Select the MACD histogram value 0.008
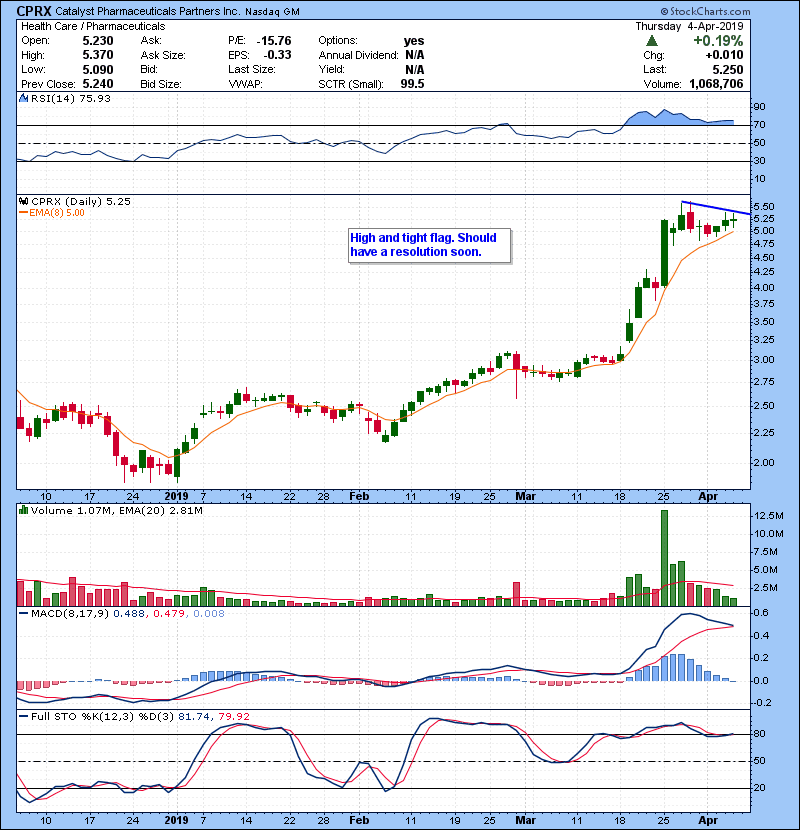This screenshot has width=800, height=830. pos(209,614)
